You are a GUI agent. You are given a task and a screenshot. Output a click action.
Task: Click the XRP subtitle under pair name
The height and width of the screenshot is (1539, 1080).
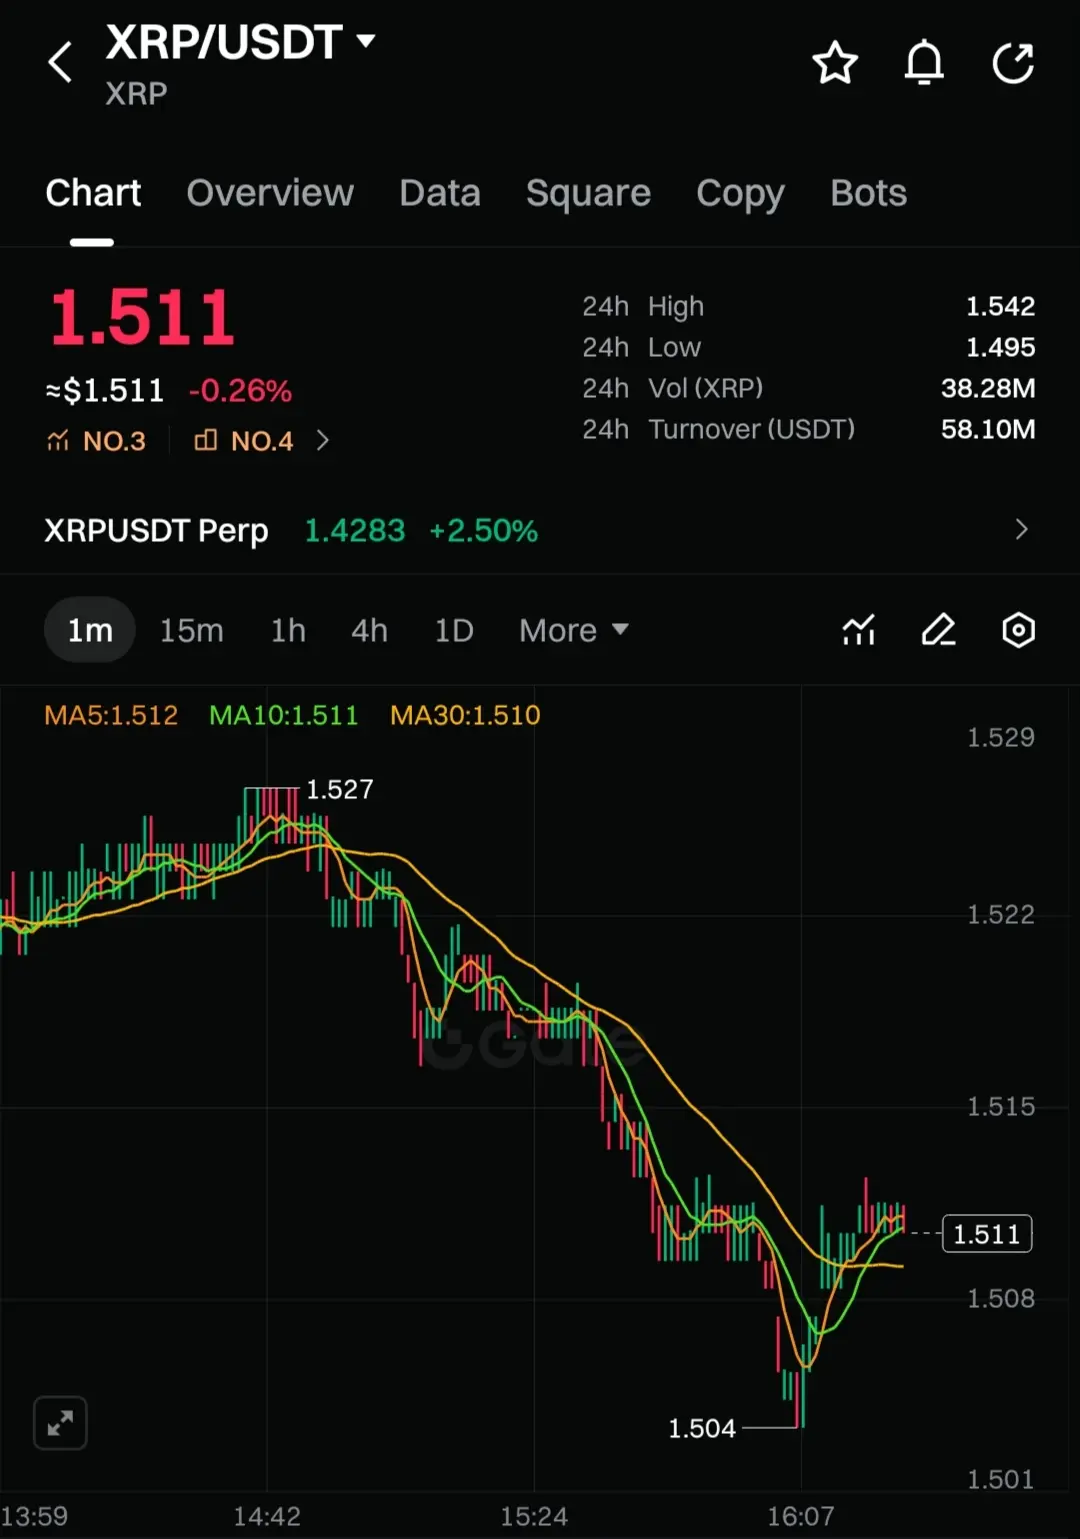click(x=136, y=94)
